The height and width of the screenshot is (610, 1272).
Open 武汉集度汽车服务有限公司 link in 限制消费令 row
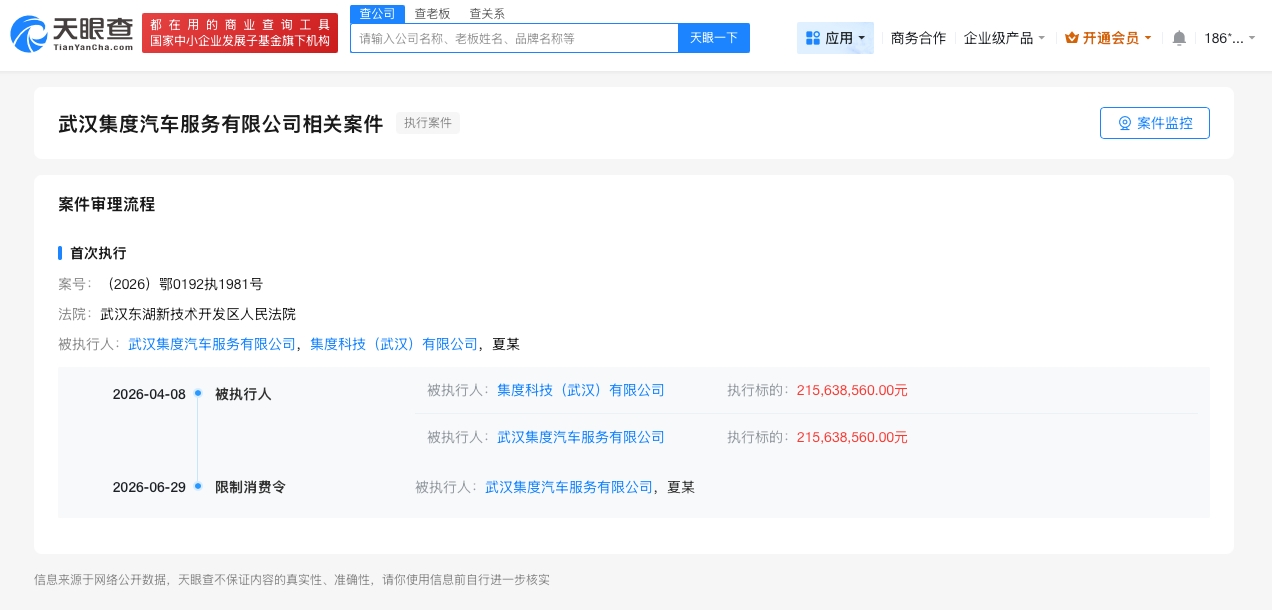569,487
